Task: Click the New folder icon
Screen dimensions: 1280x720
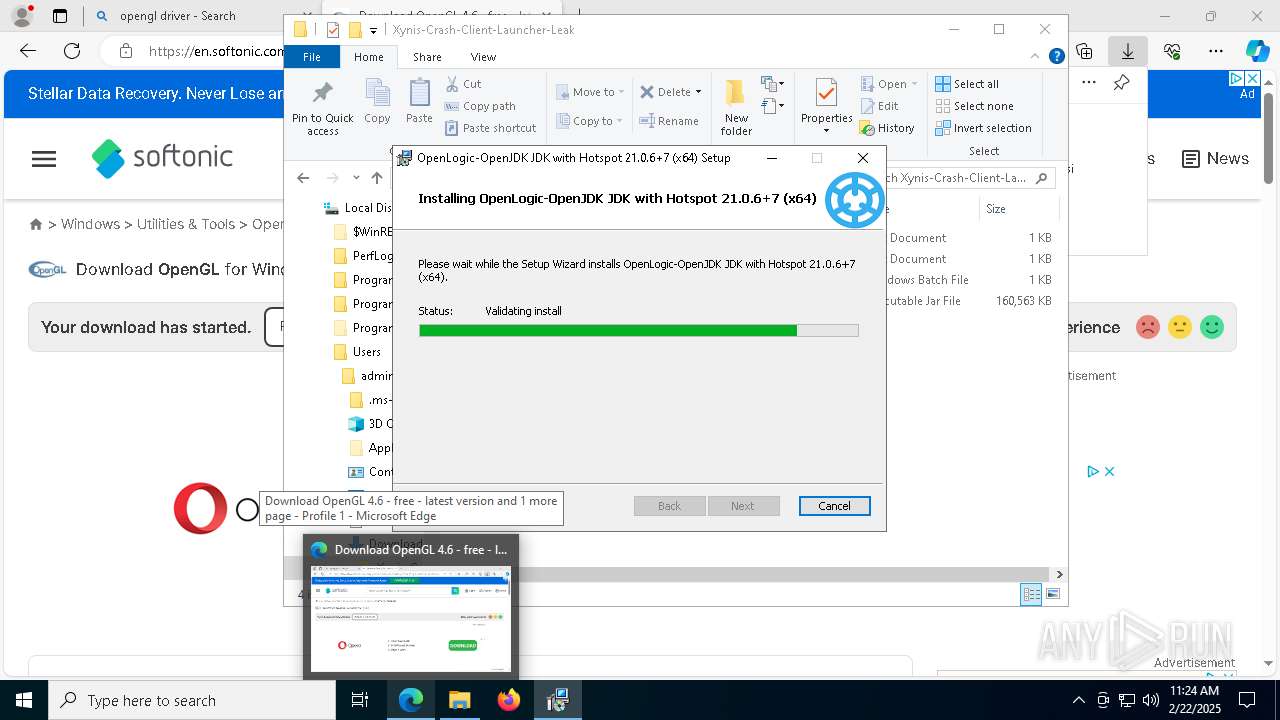Action: pyautogui.click(x=736, y=108)
